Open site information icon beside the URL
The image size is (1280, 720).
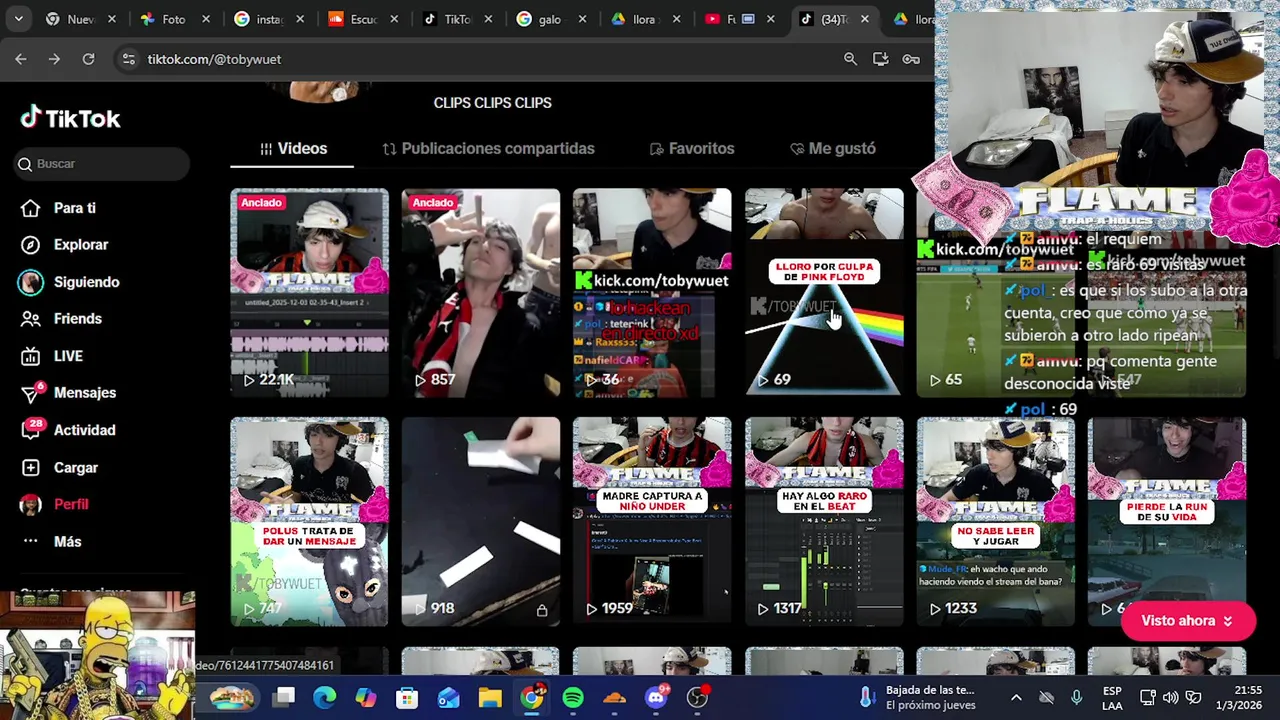tap(128, 59)
